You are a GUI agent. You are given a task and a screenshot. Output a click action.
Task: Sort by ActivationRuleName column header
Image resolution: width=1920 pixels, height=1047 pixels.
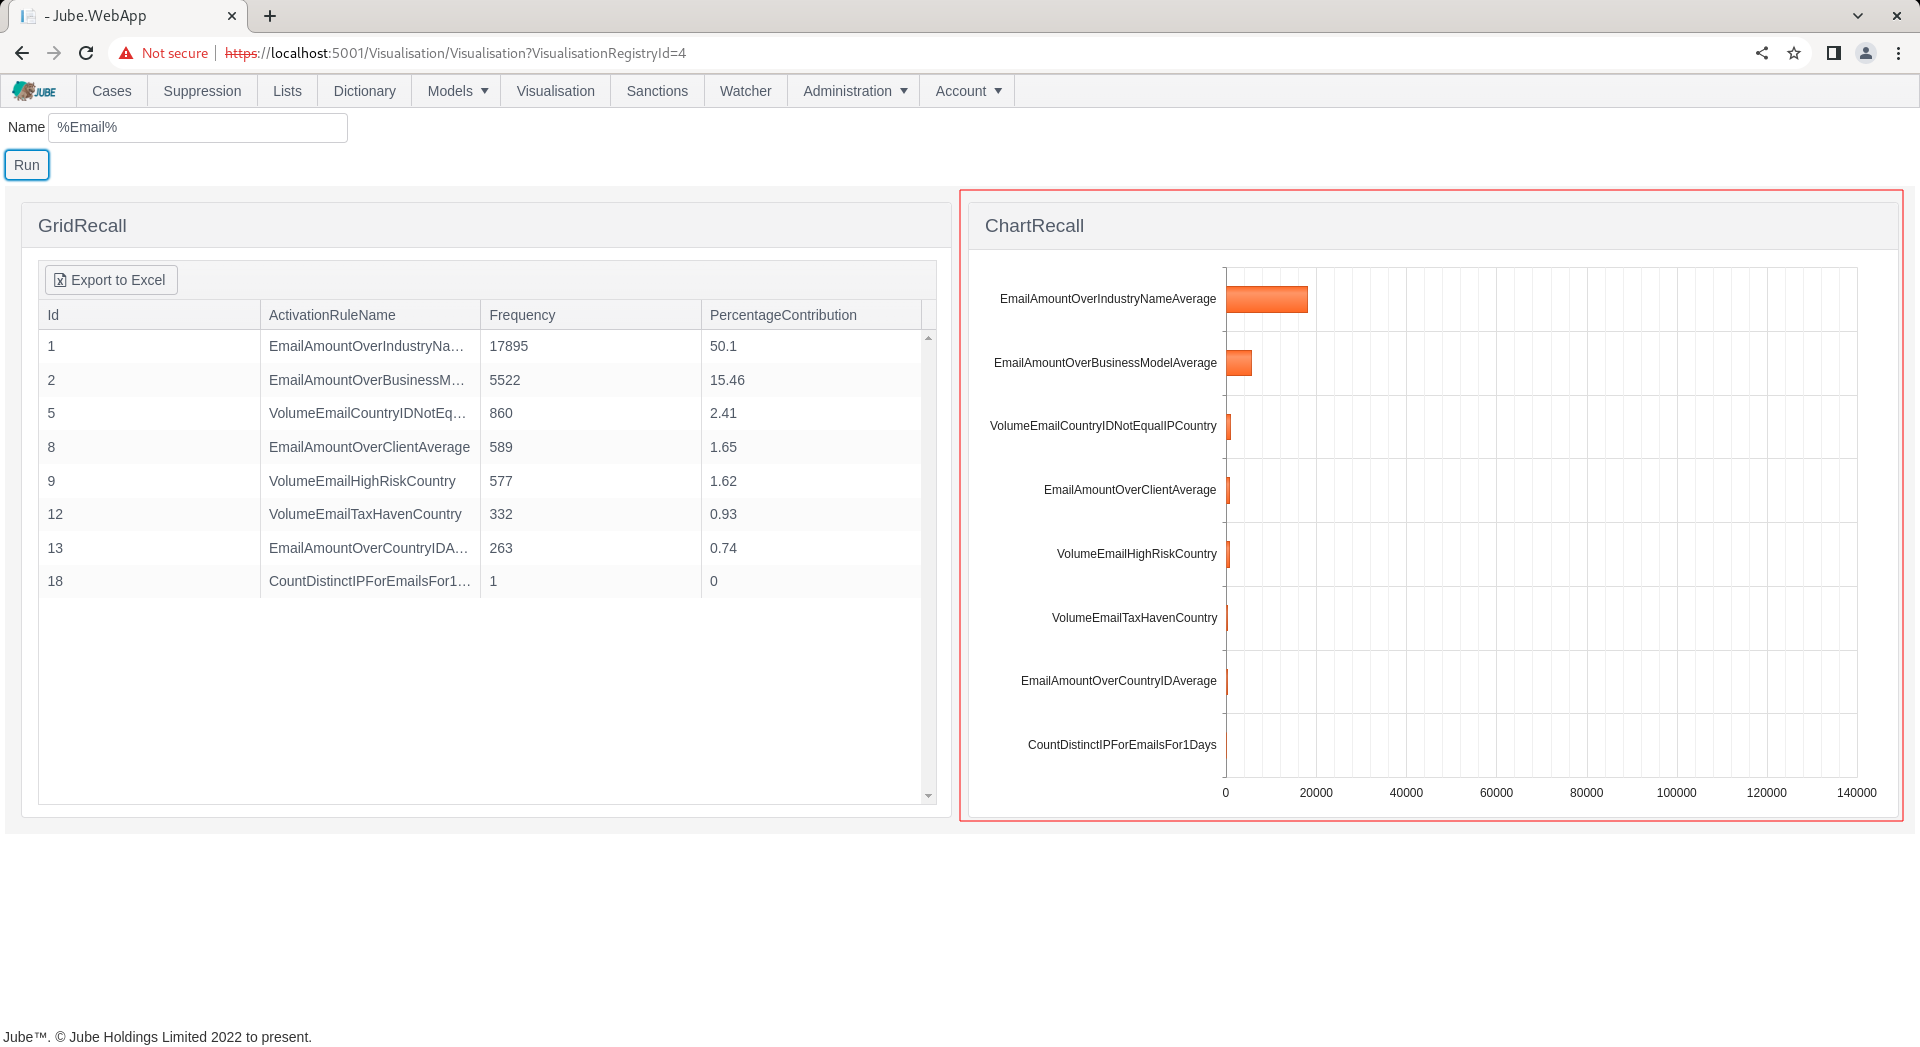[x=370, y=315]
